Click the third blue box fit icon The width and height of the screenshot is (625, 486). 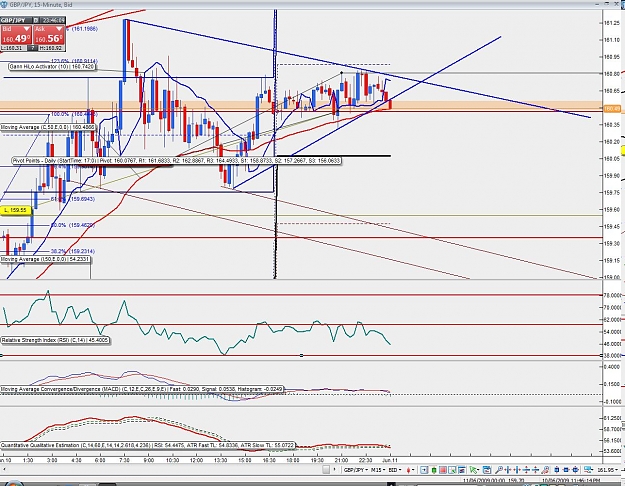tap(576, 470)
